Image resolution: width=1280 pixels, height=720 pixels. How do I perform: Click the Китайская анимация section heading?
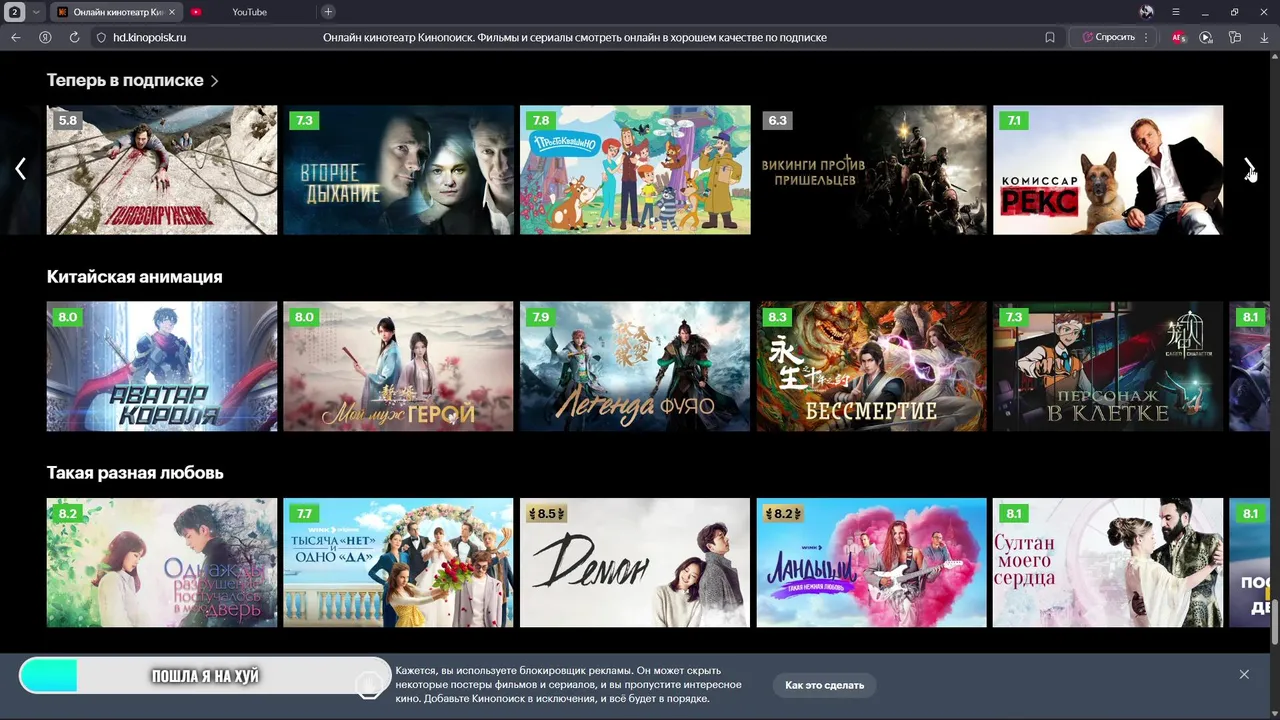[x=135, y=276]
